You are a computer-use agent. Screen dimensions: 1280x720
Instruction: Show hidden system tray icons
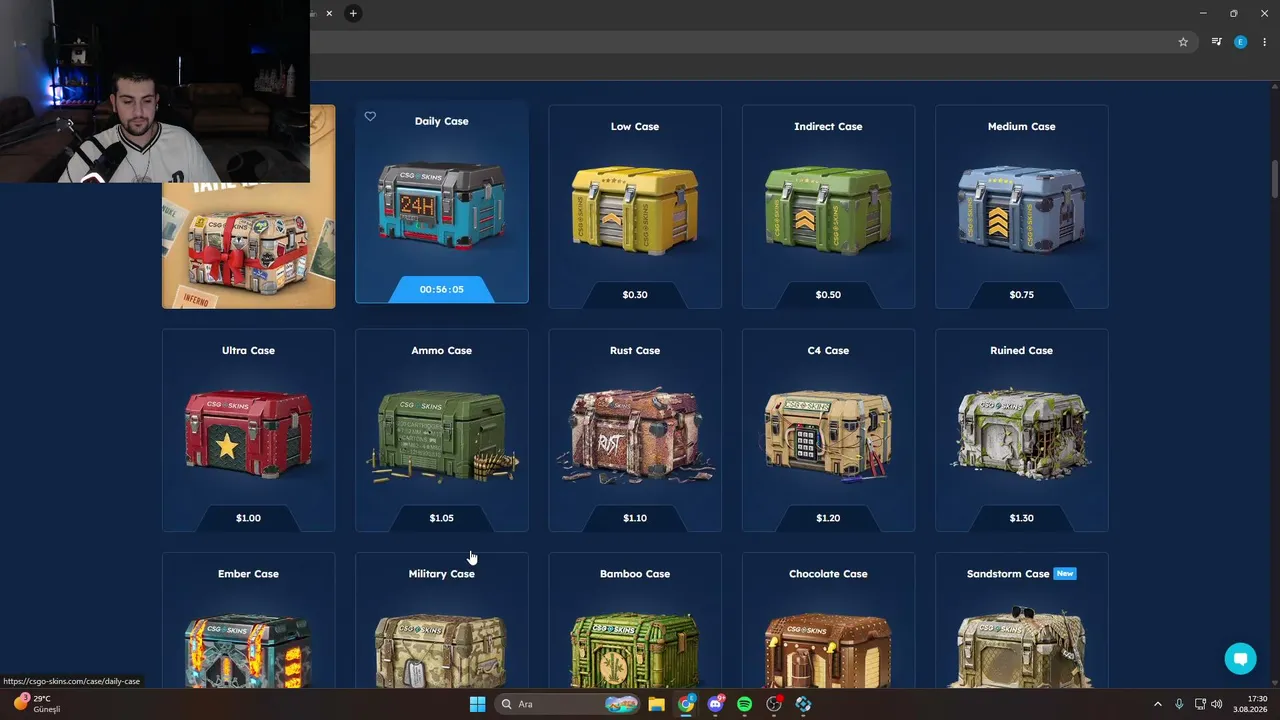coord(1158,704)
